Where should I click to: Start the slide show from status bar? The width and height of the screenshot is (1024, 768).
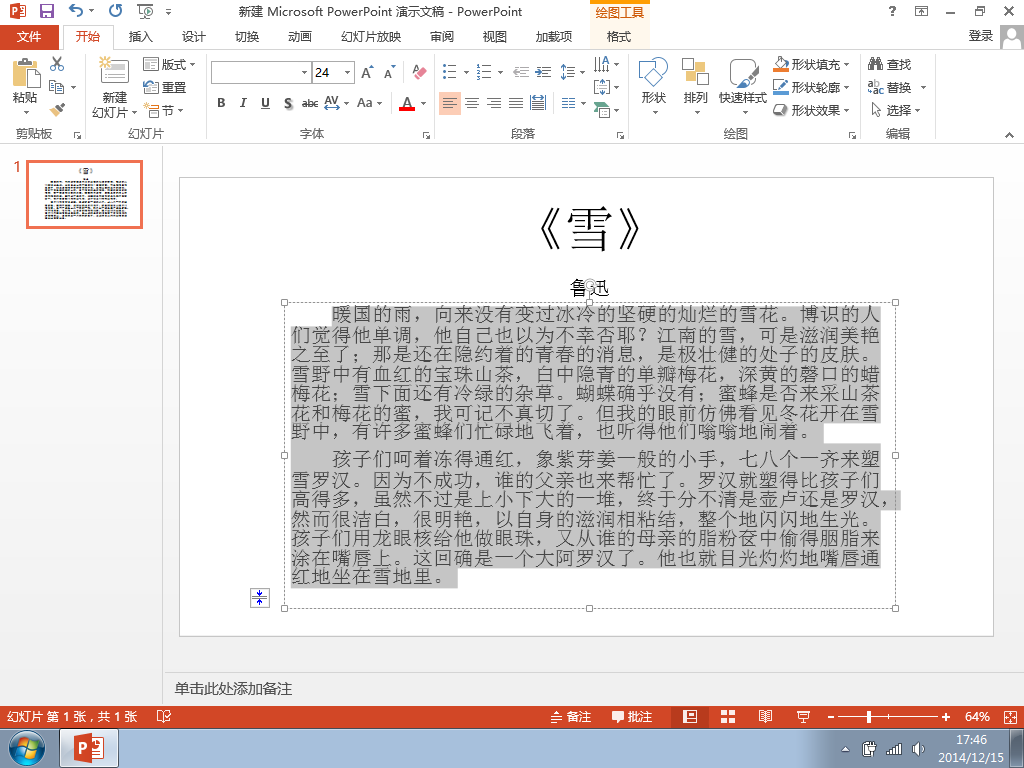pos(802,717)
